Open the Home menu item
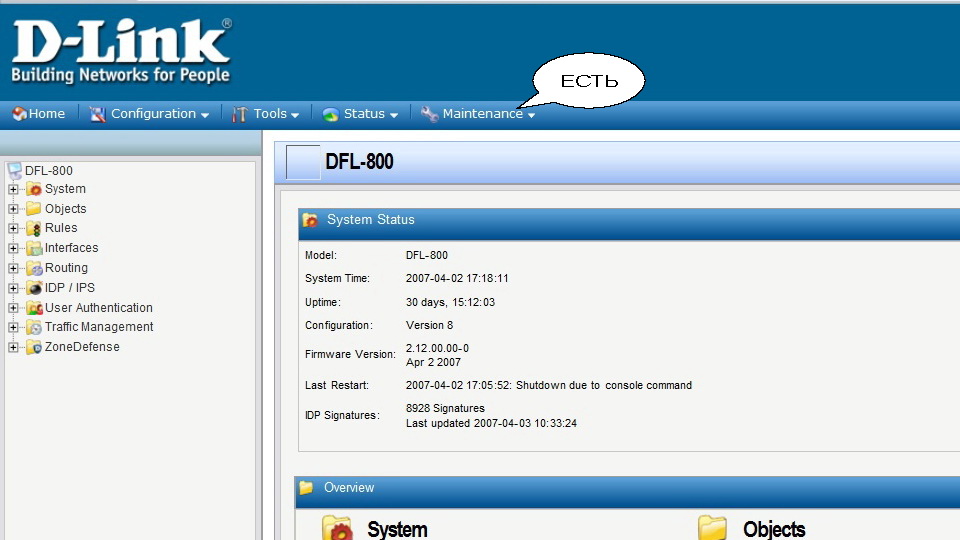960x540 pixels. click(39, 114)
